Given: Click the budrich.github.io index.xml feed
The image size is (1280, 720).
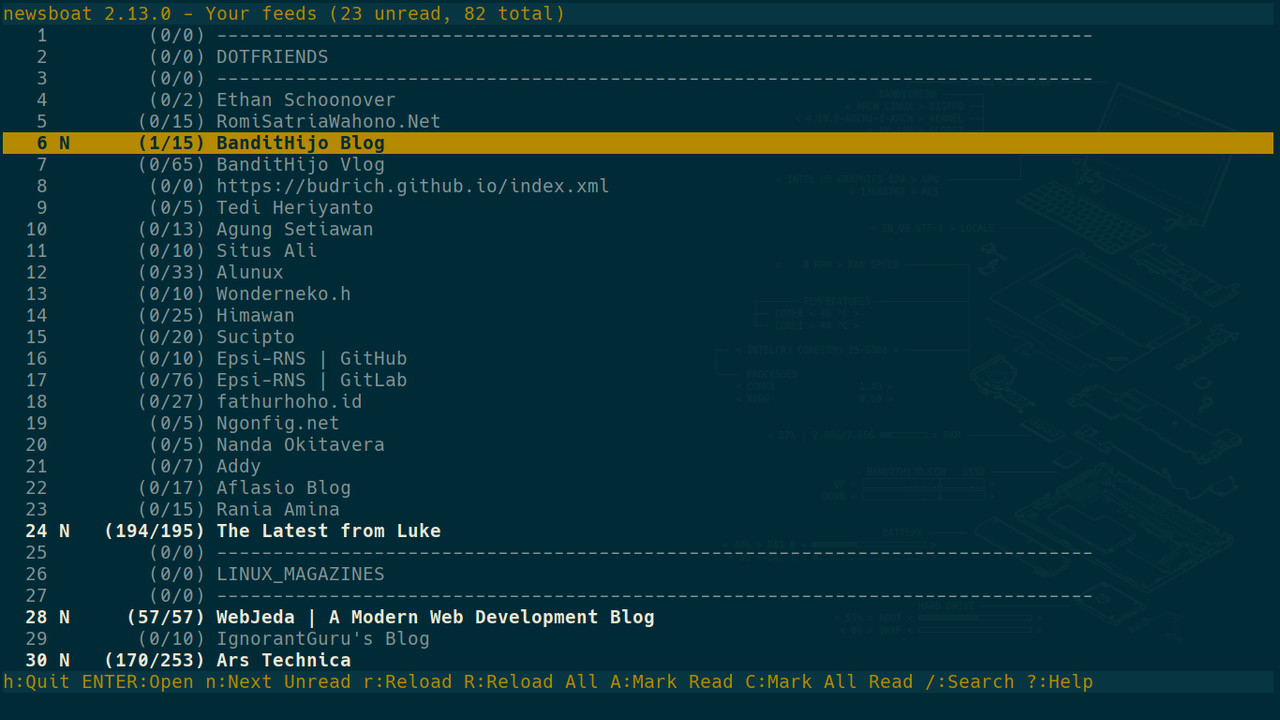Looking at the screenshot, I should [x=412, y=186].
